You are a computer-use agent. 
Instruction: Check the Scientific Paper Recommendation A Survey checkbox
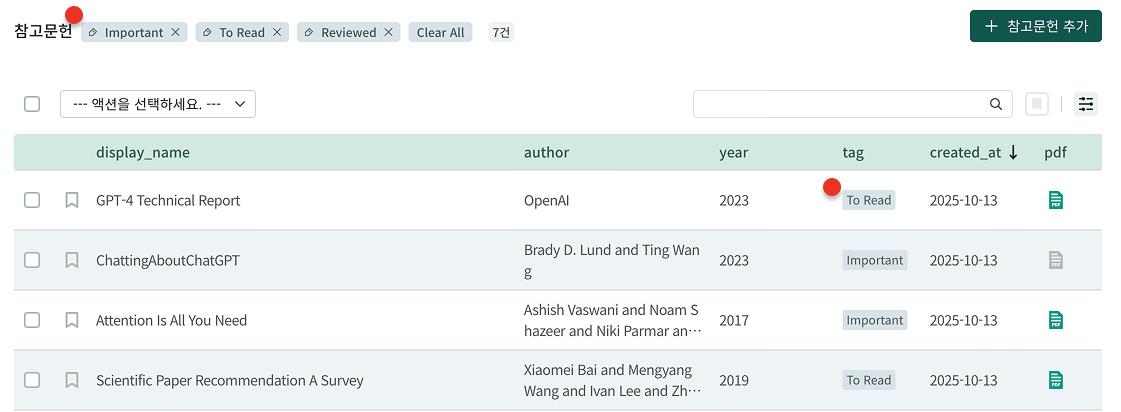32,381
